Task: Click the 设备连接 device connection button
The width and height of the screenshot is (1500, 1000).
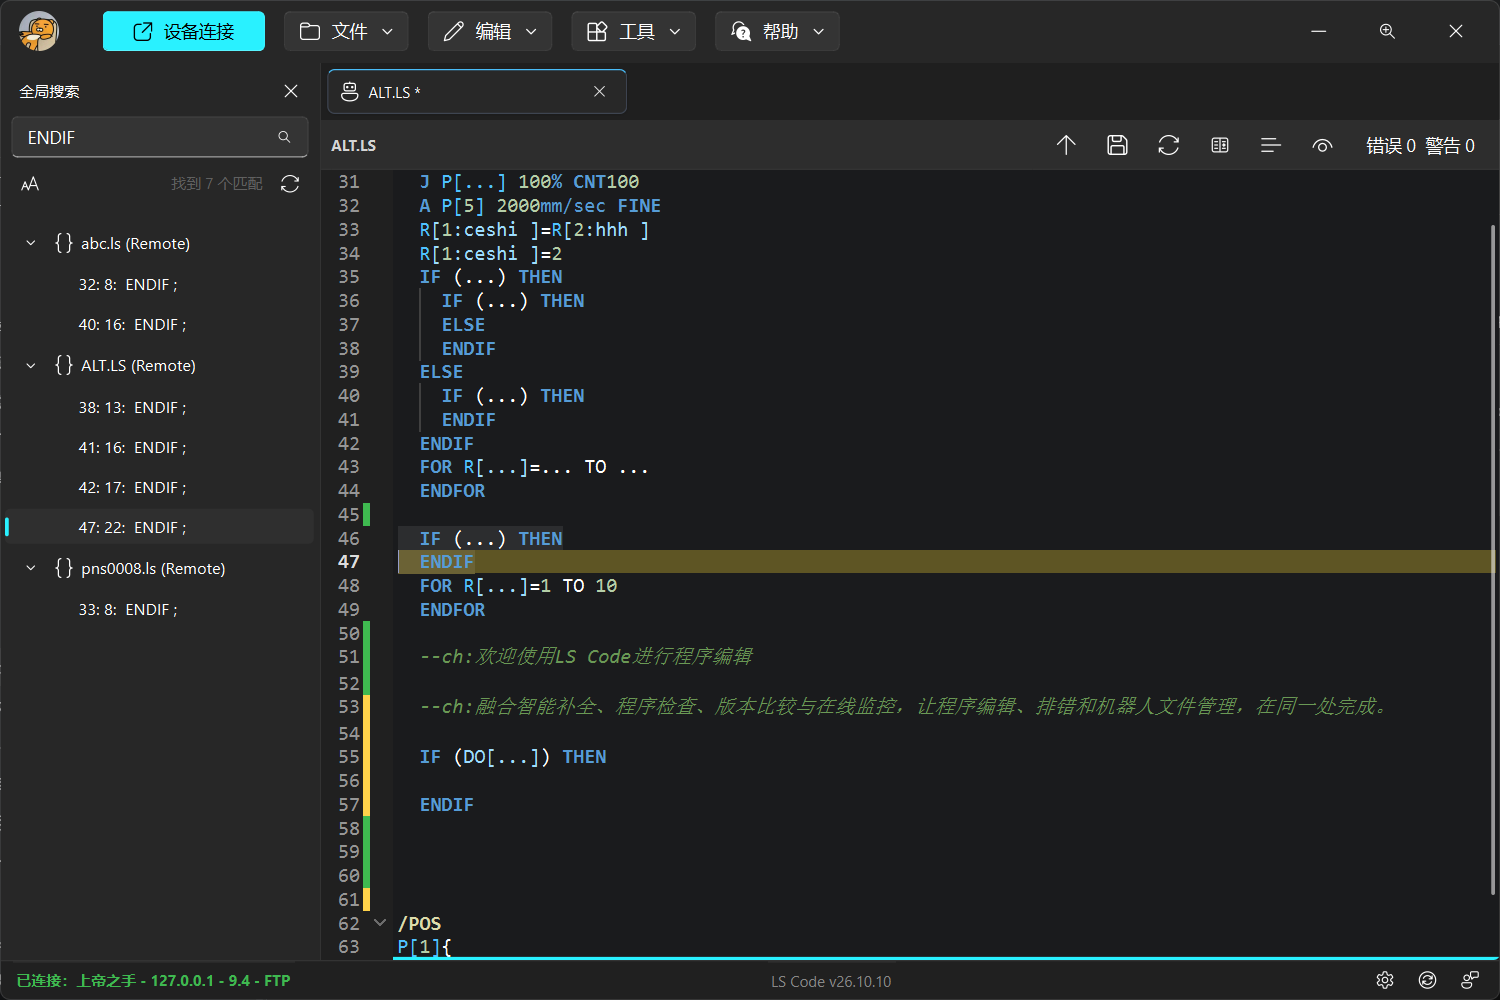Action: [184, 31]
